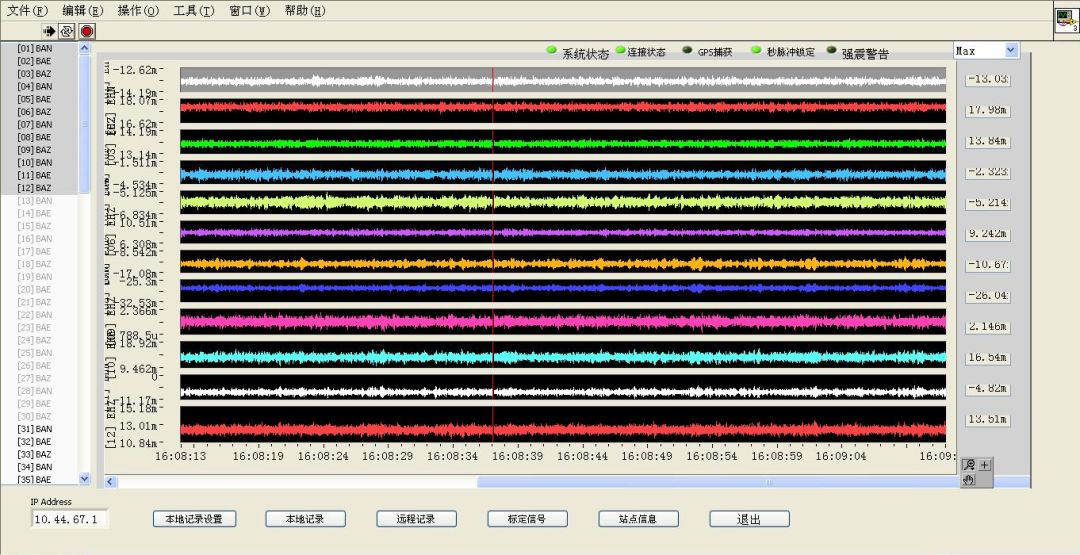Click the IP Address input field
This screenshot has width=1080, height=555.
point(70,519)
